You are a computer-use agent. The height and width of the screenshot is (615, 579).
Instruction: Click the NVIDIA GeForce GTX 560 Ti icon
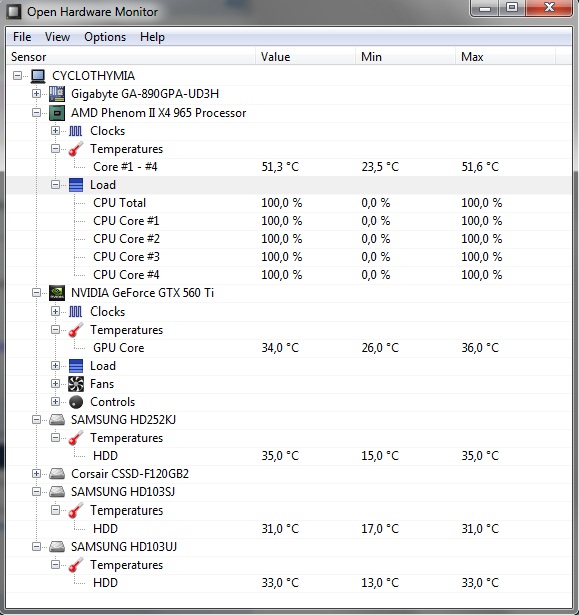[x=57, y=293]
